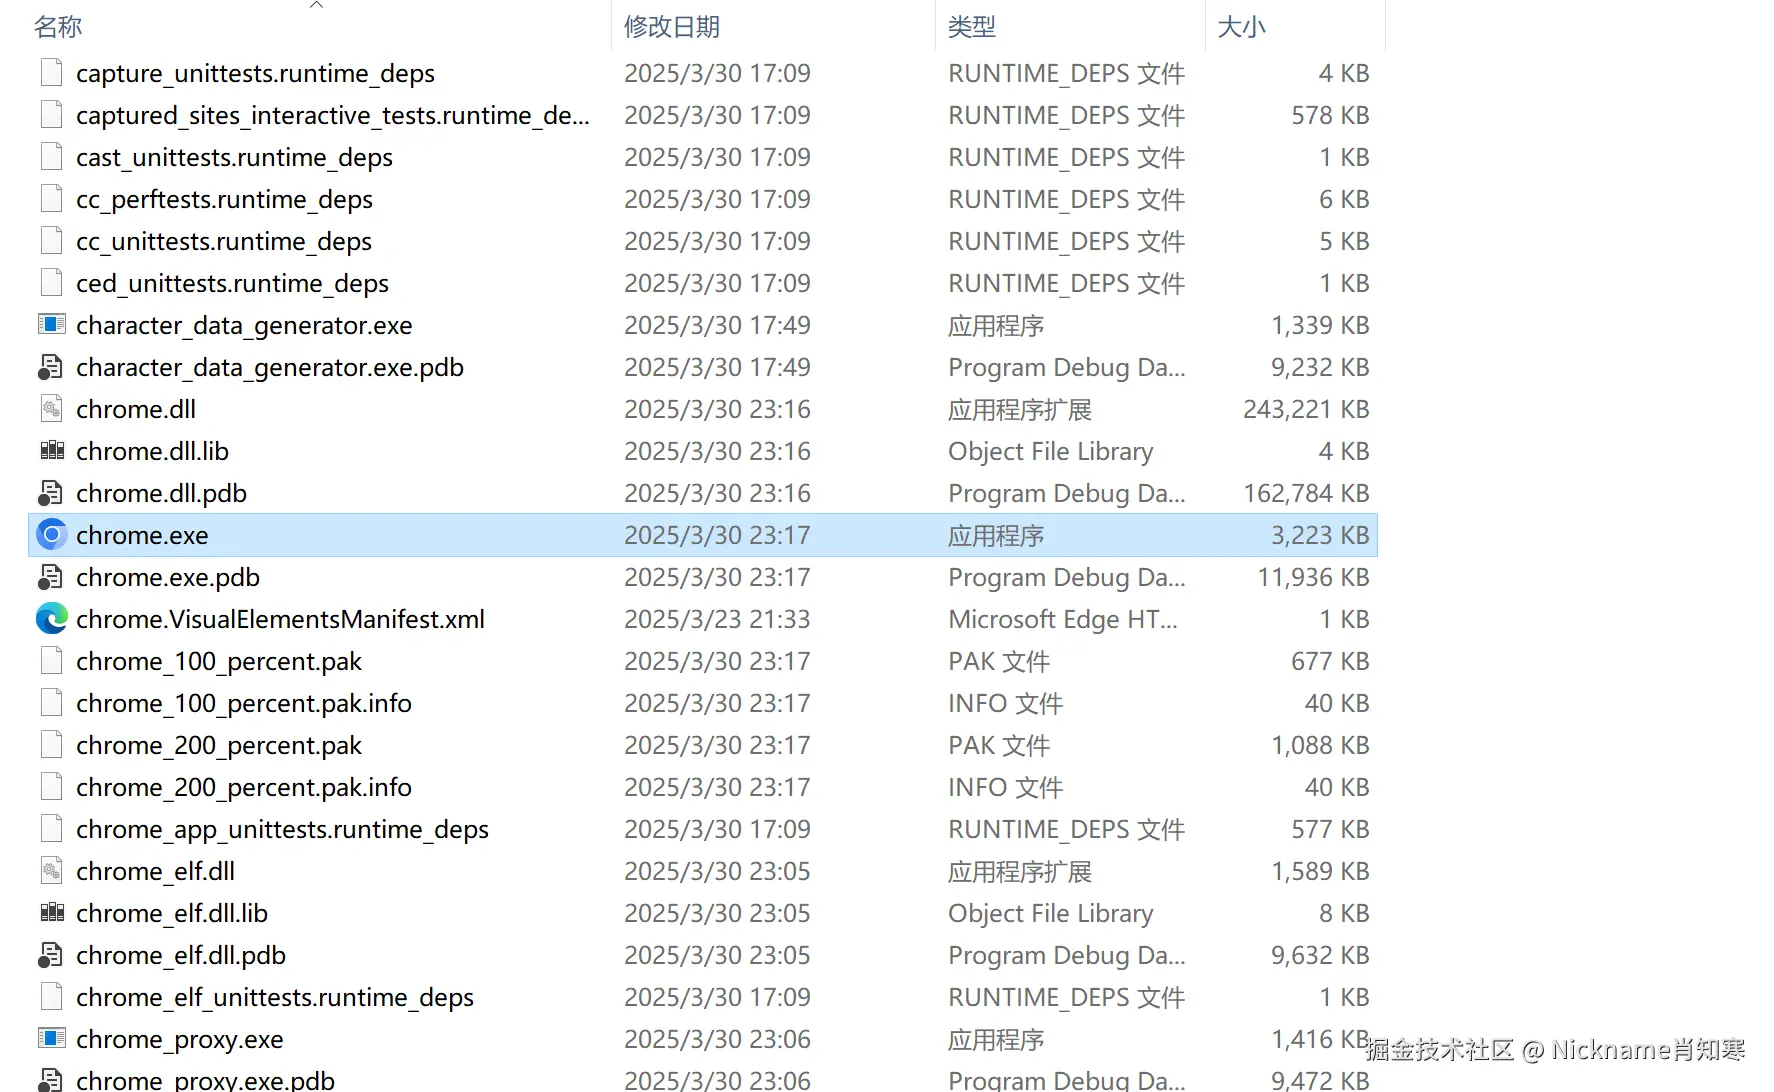Select the chrome_proxy.exe.pdb file name
Image resolution: width=1774 pixels, height=1092 pixels.
coord(205,1080)
